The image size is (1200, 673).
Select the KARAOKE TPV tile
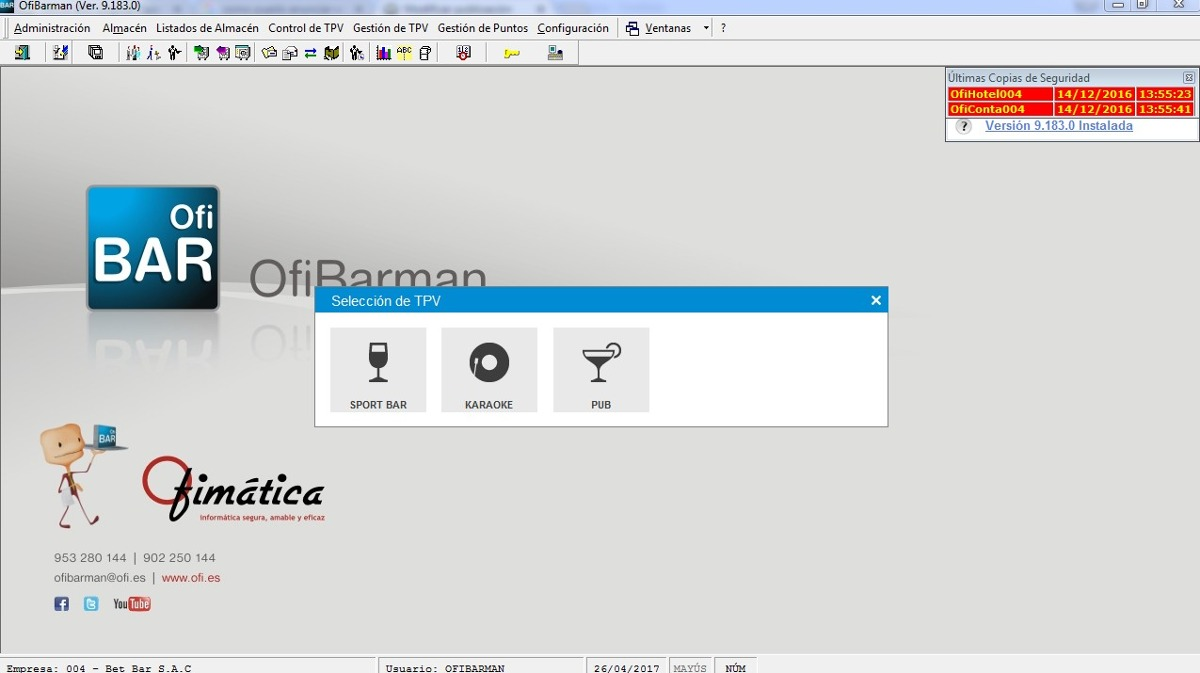[x=489, y=370]
